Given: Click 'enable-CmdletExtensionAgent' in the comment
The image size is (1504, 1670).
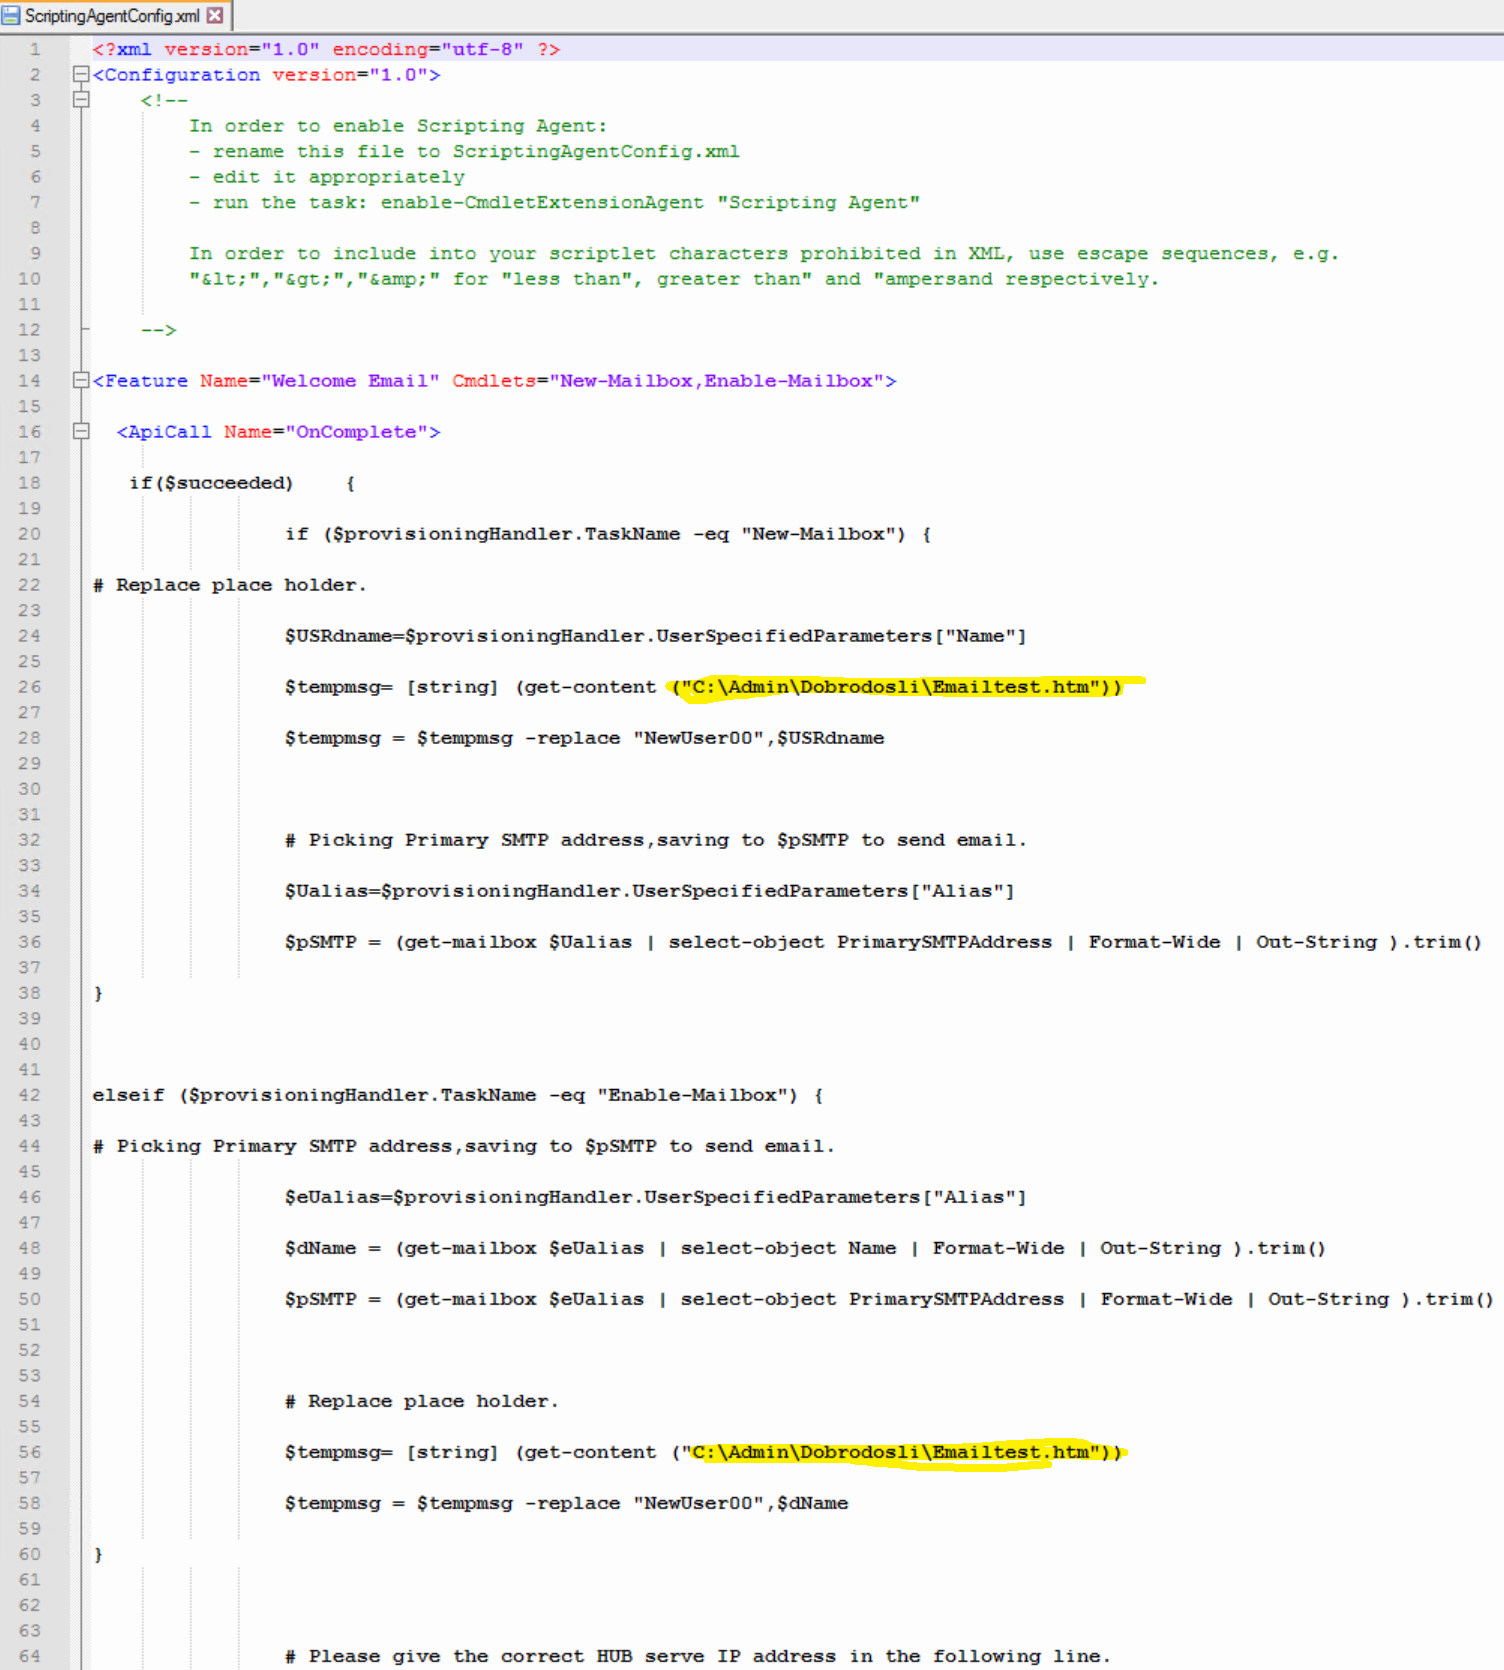Looking at the screenshot, I should [x=542, y=203].
